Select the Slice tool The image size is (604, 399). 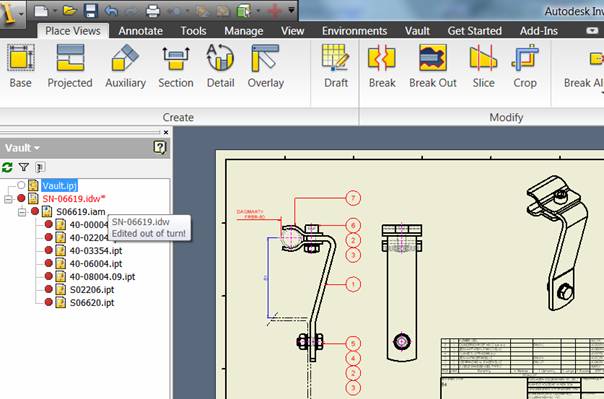click(483, 66)
